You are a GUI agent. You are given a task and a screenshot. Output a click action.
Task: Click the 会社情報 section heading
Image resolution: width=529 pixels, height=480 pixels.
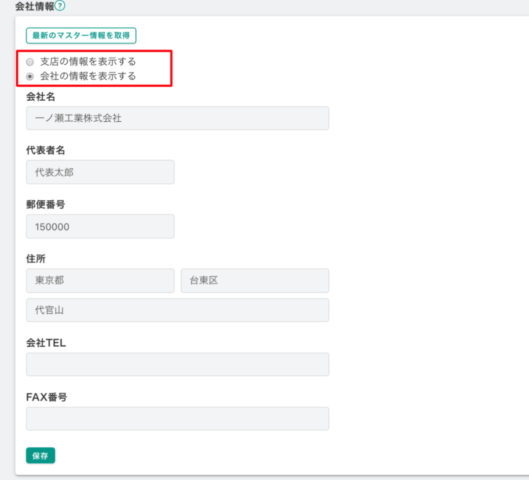click(35, 6)
